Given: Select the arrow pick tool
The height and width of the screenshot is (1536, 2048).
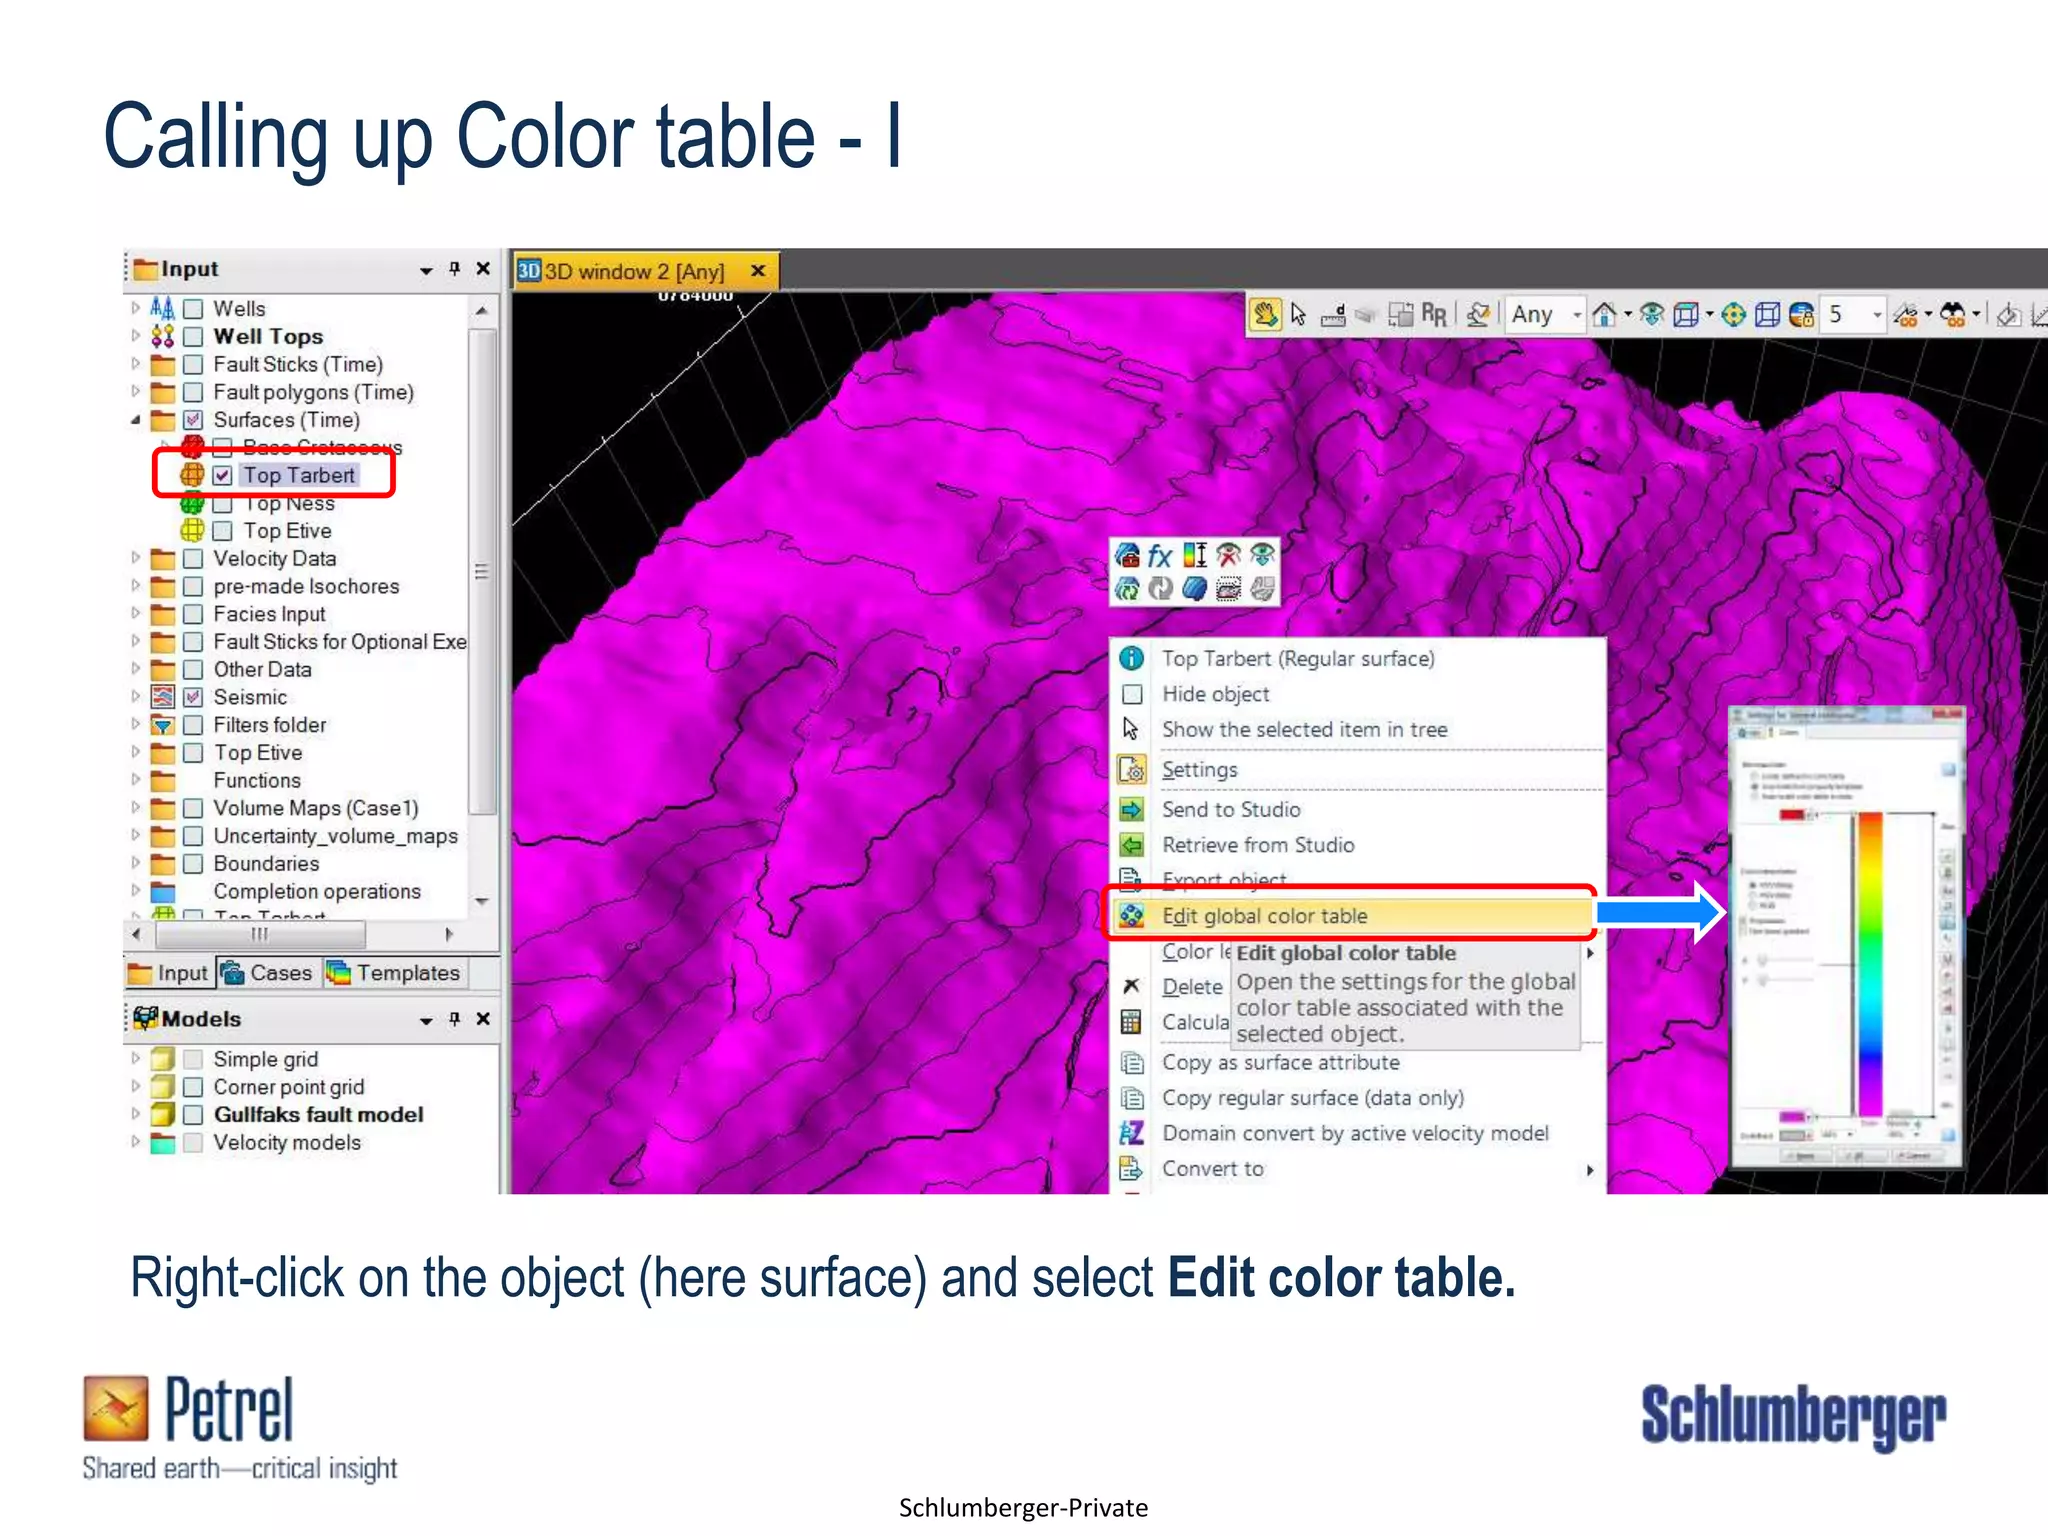Looking at the screenshot, I should (1299, 315).
